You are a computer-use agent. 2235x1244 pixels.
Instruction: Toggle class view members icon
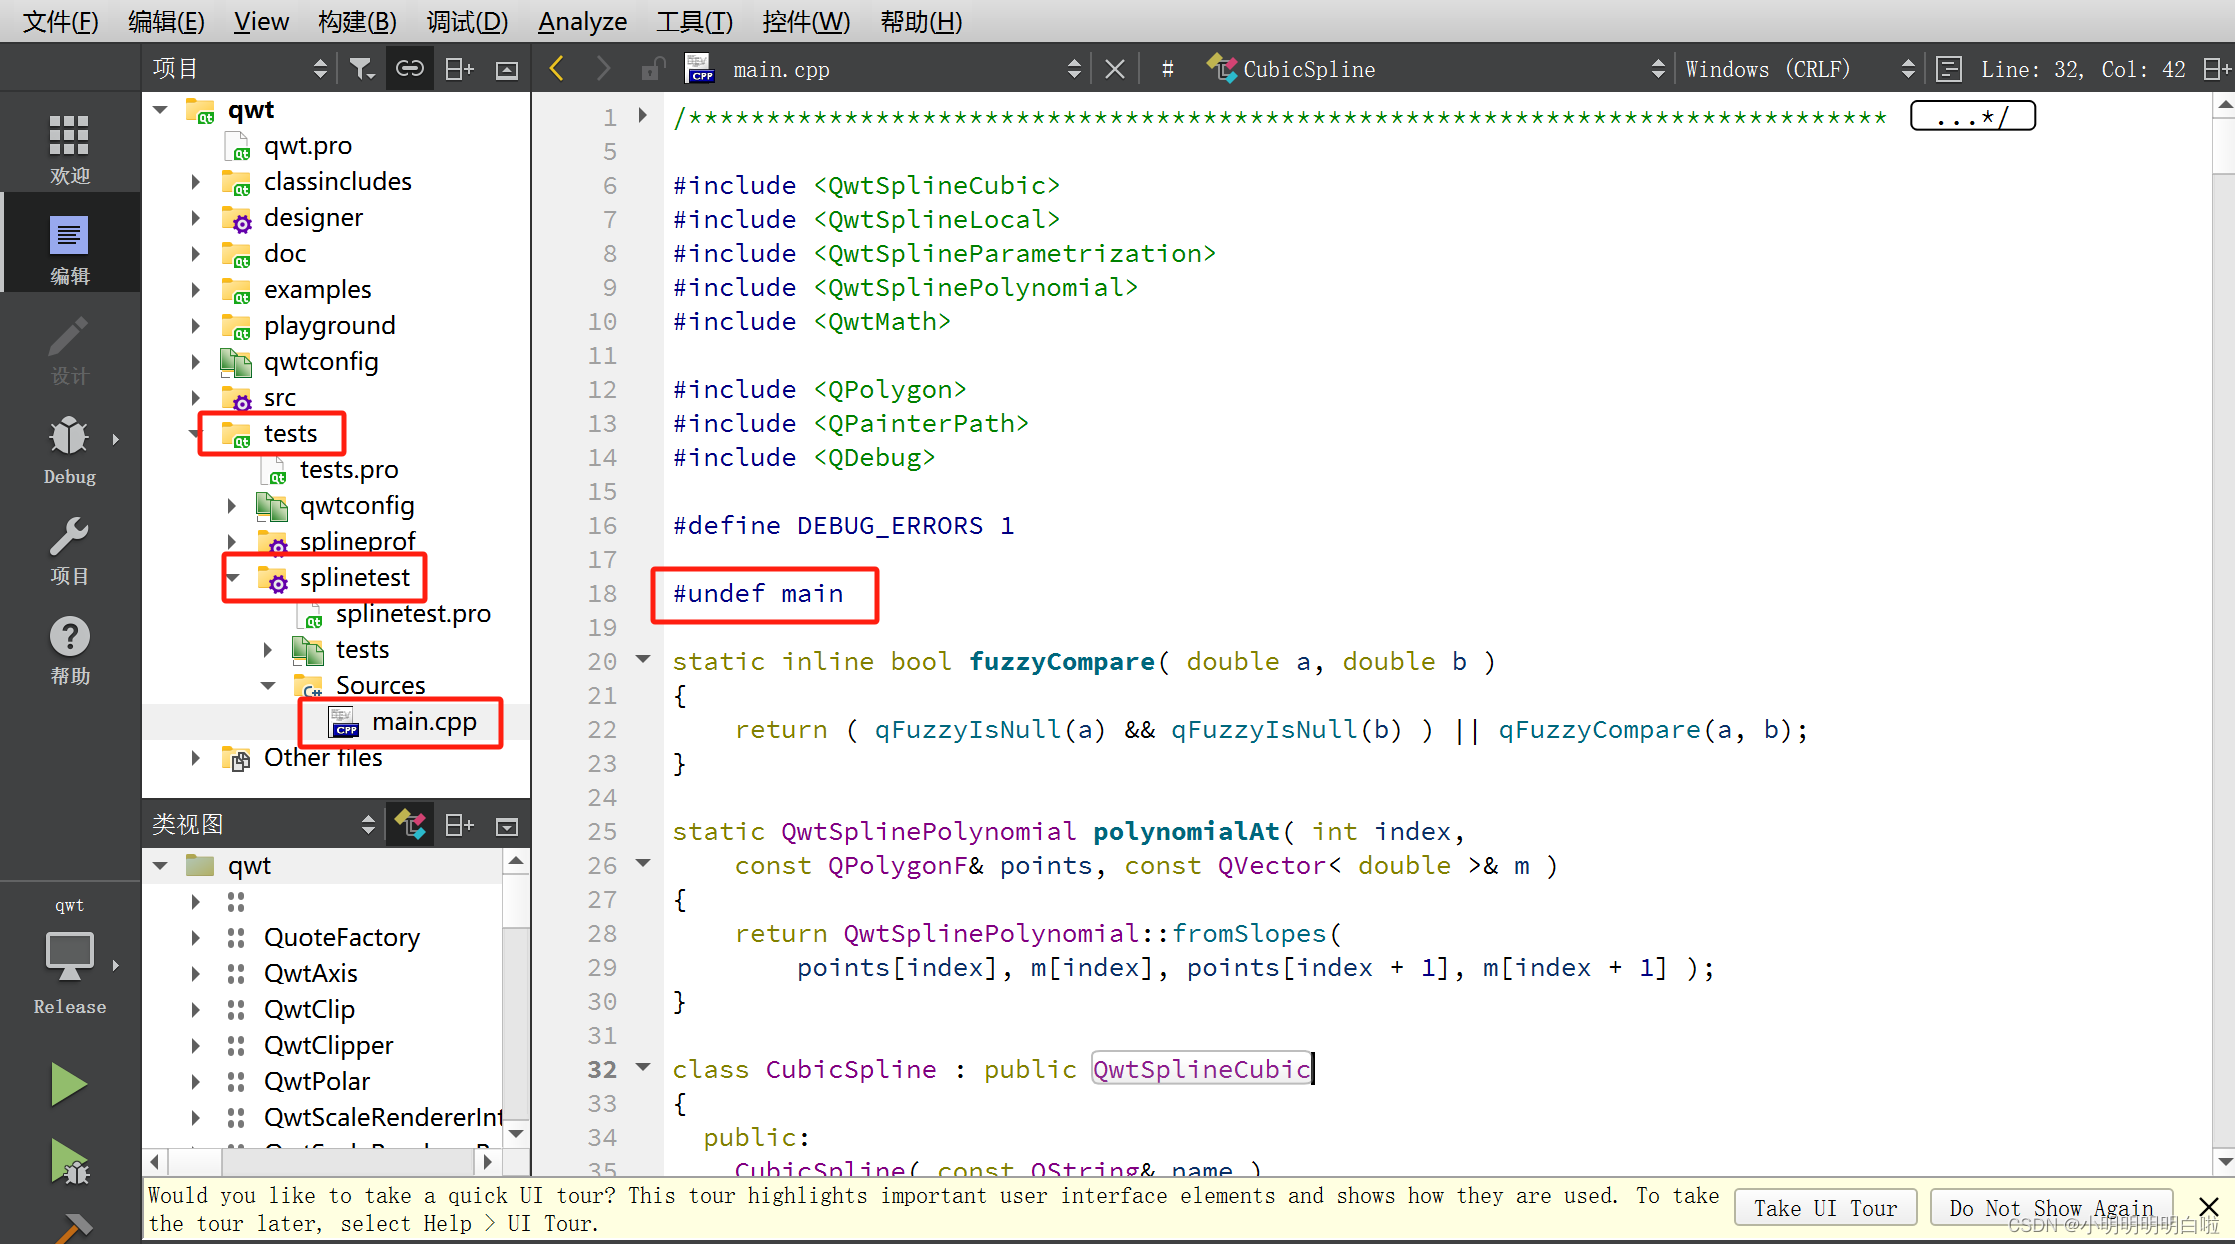click(410, 825)
